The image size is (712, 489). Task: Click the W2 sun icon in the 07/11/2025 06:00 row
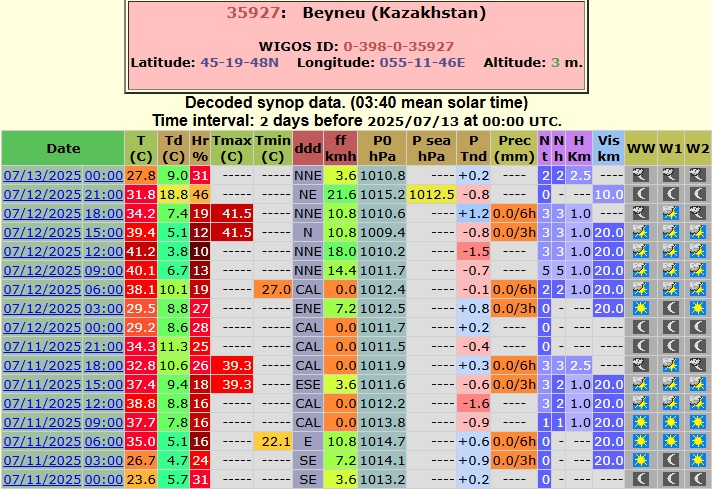(697, 441)
